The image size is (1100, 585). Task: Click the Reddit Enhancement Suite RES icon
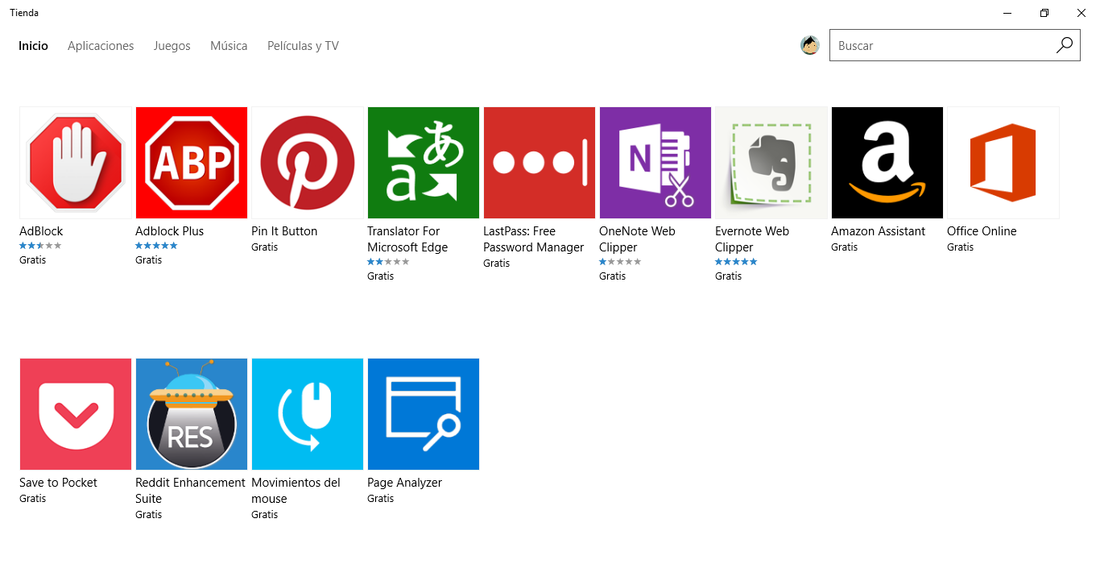tap(192, 414)
